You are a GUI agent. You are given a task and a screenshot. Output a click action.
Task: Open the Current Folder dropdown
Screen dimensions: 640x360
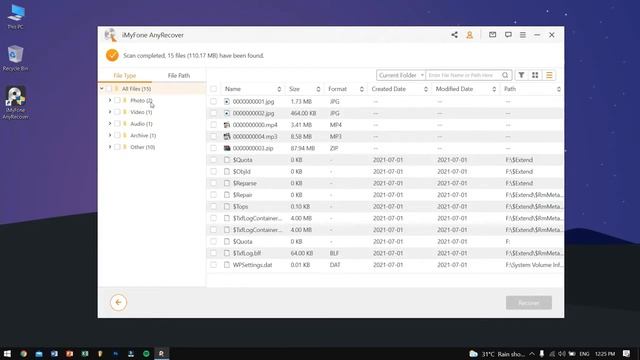pyautogui.click(x=401, y=75)
